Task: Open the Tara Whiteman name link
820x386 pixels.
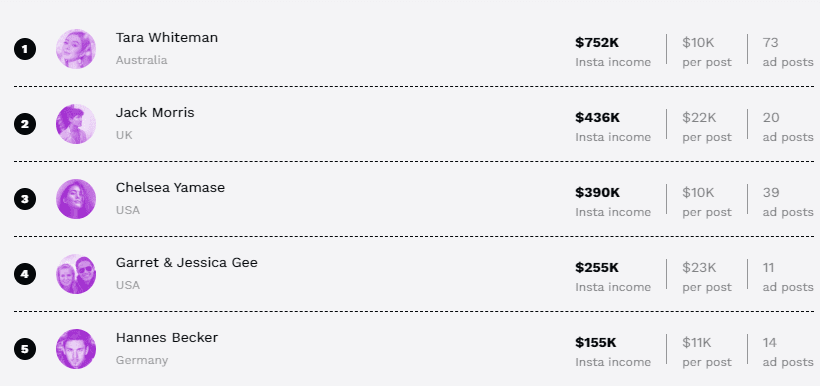Action: tap(167, 38)
